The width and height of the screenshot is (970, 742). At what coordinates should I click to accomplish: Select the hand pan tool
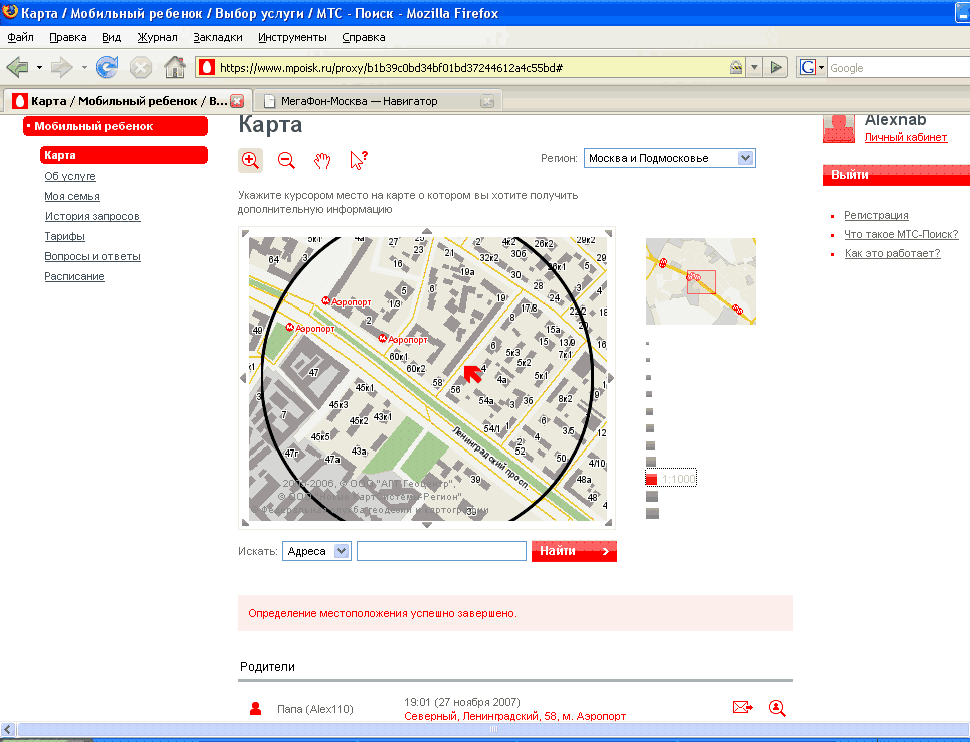pos(322,160)
